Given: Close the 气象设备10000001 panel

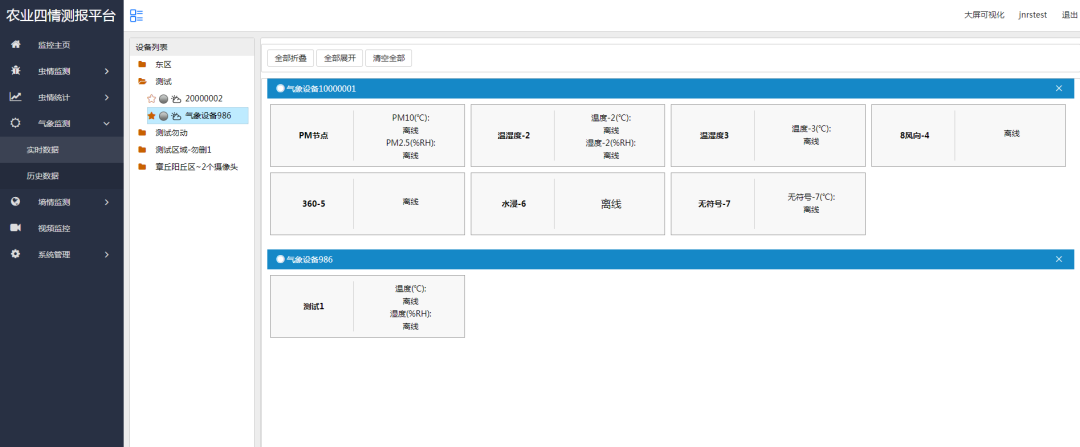Looking at the screenshot, I should (1059, 88).
